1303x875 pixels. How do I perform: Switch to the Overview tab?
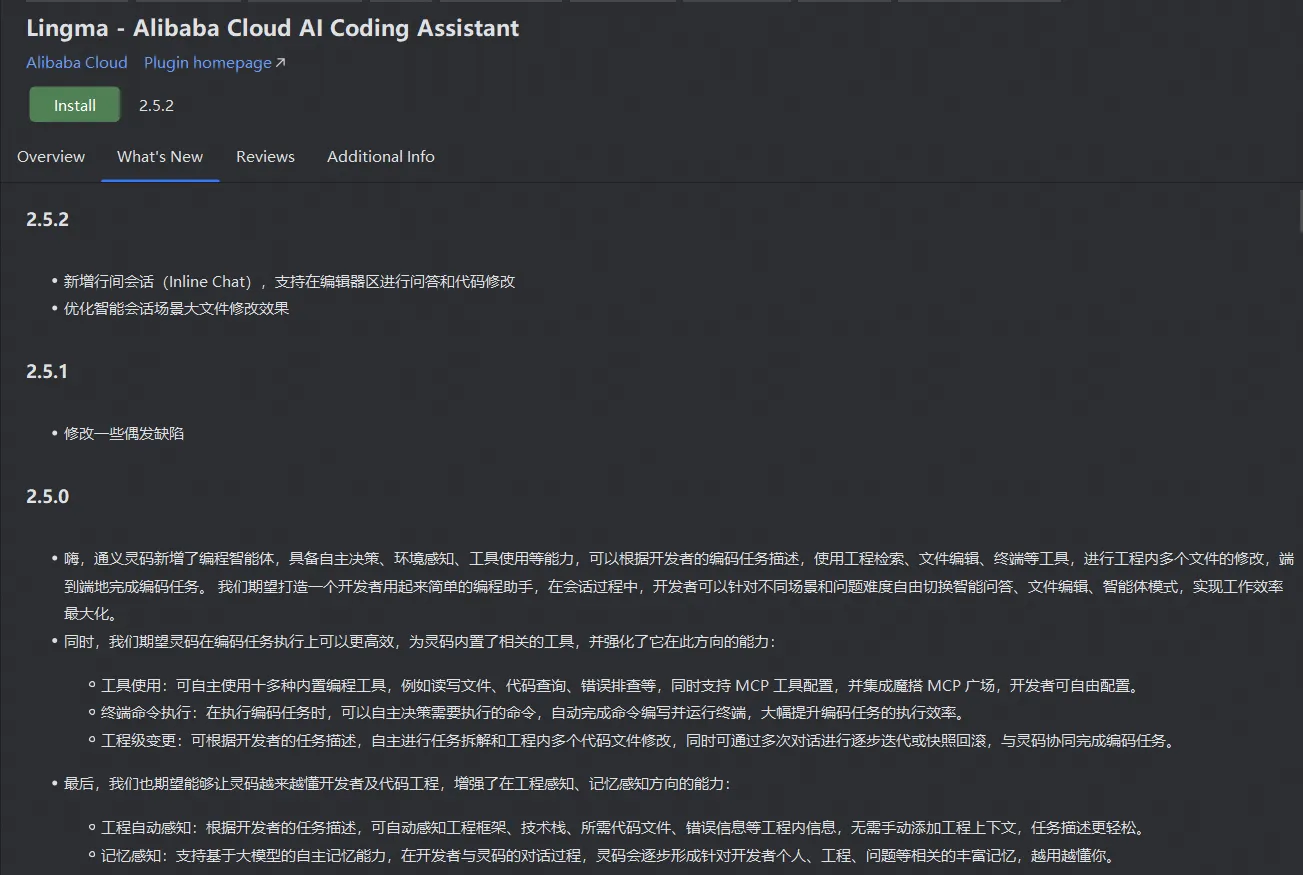coord(51,157)
